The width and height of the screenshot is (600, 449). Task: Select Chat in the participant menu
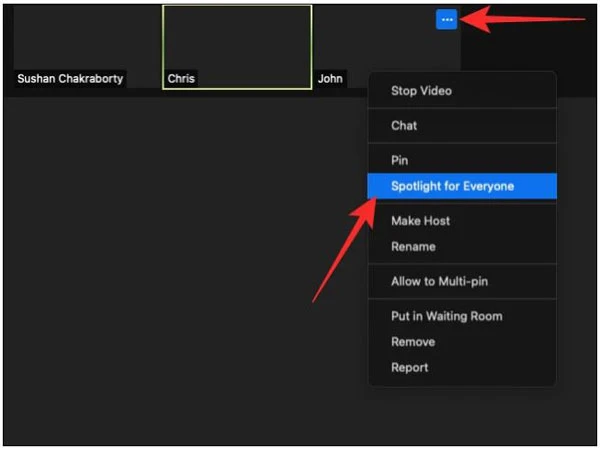[x=462, y=126]
